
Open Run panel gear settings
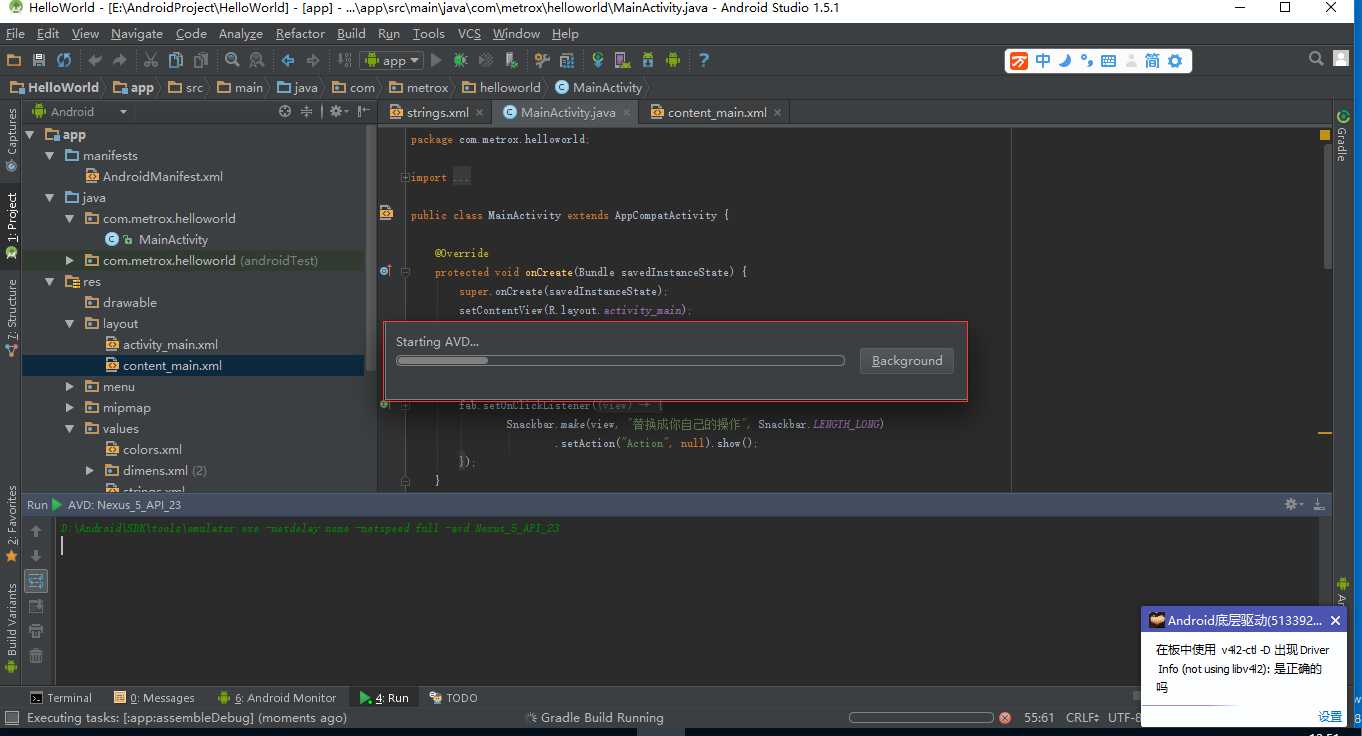(1293, 504)
